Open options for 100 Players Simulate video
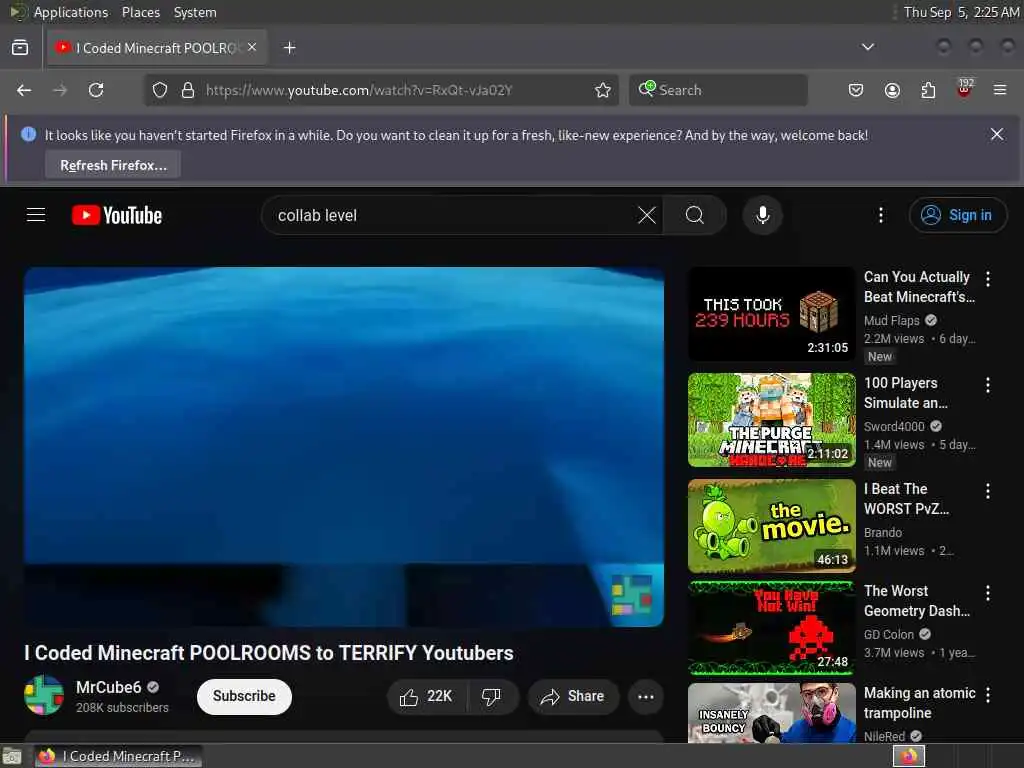This screenshot has height=768, width=1024. pos(988,385)
